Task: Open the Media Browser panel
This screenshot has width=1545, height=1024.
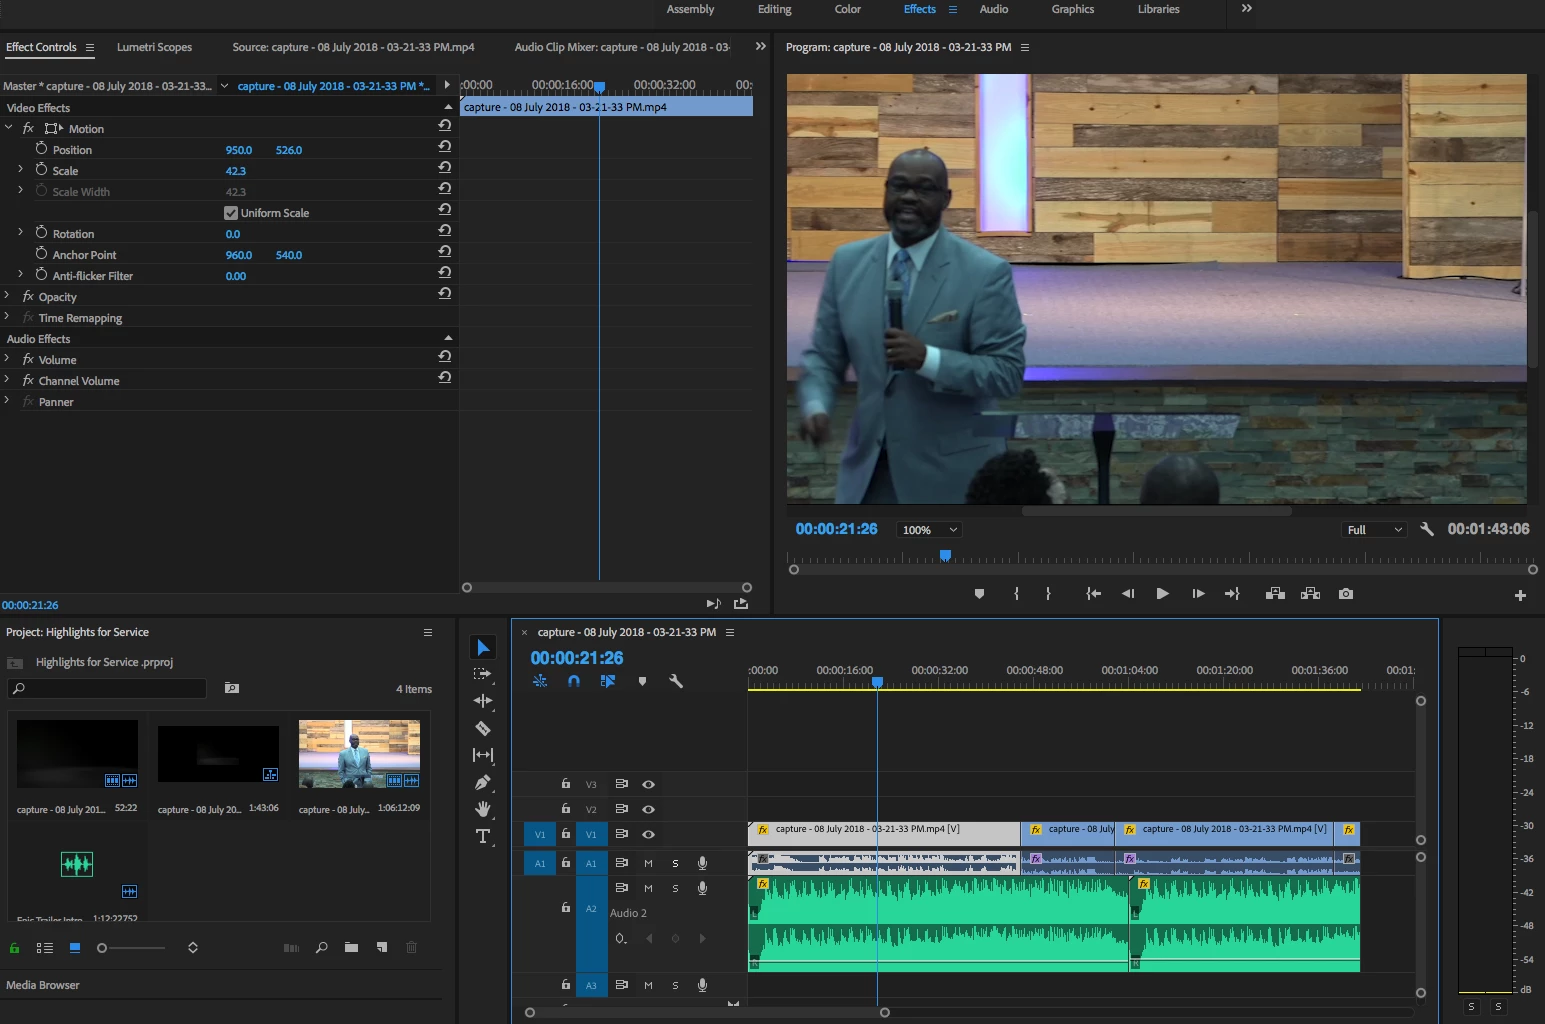Action: pos(43,985)
